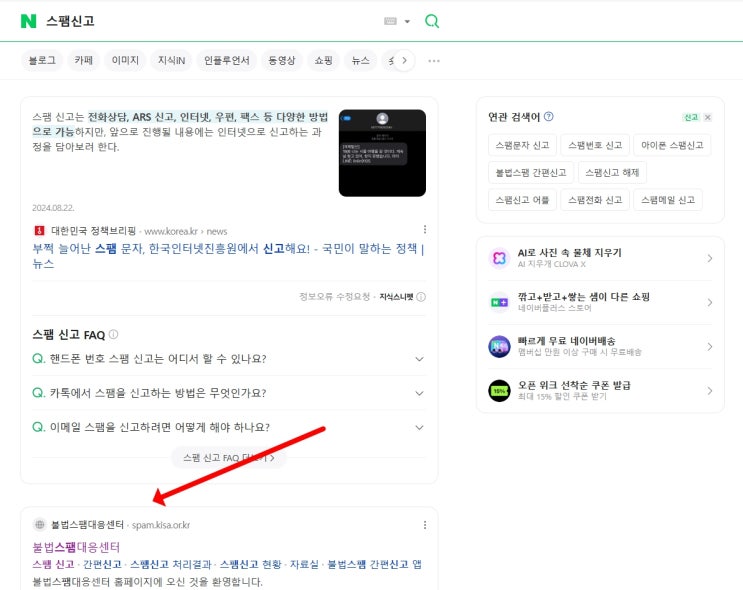Click the CLOVA X AI eraser icon

click(499, 258)
